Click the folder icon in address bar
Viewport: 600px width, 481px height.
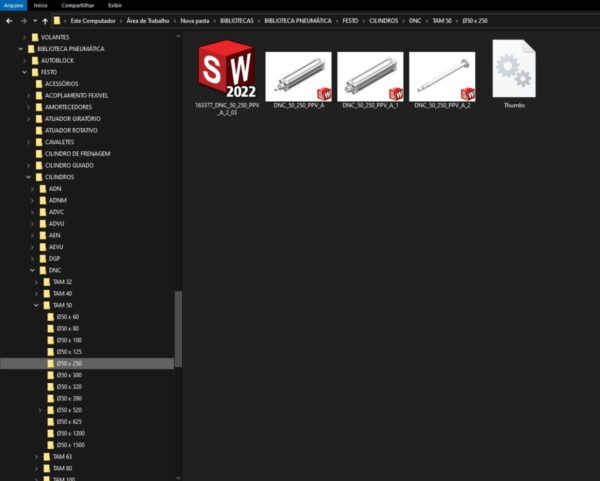(57, 21)
